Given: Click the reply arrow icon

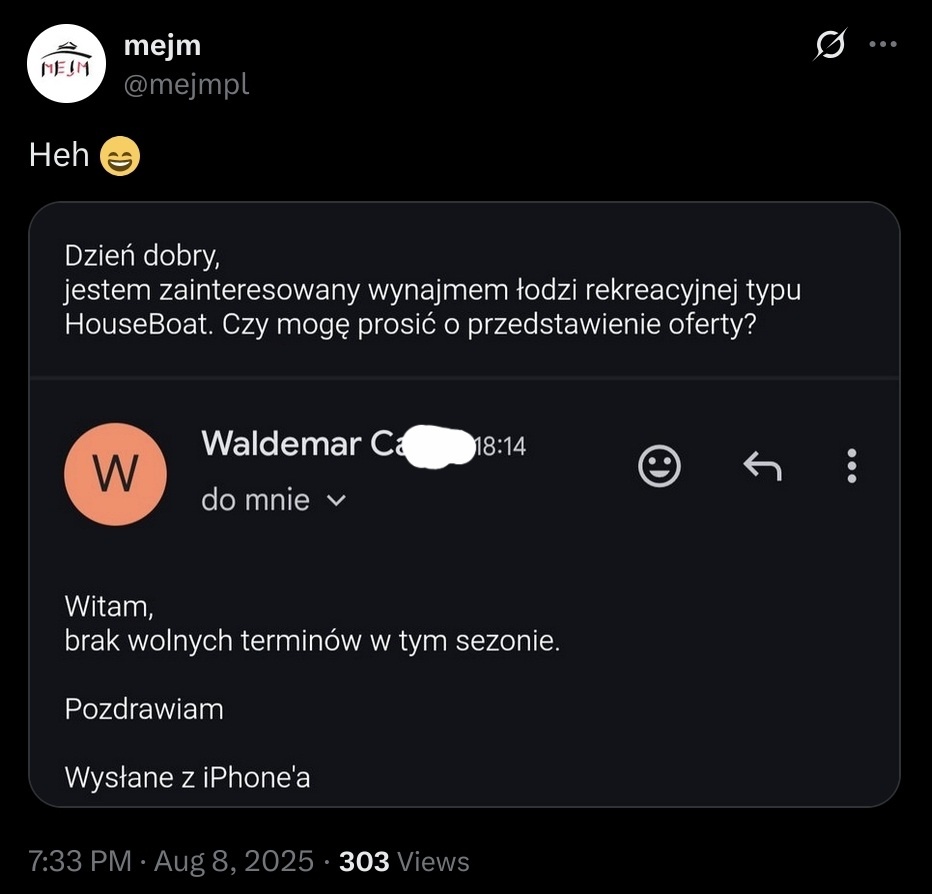Looking at the screenshot, I should click(x=763, y=465).
